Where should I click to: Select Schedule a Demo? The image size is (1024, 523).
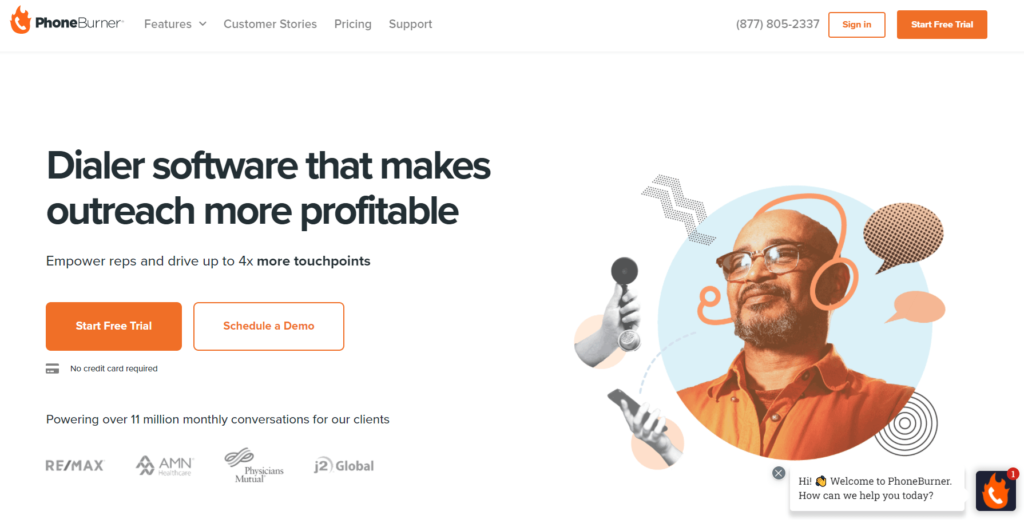coord(268,326)
